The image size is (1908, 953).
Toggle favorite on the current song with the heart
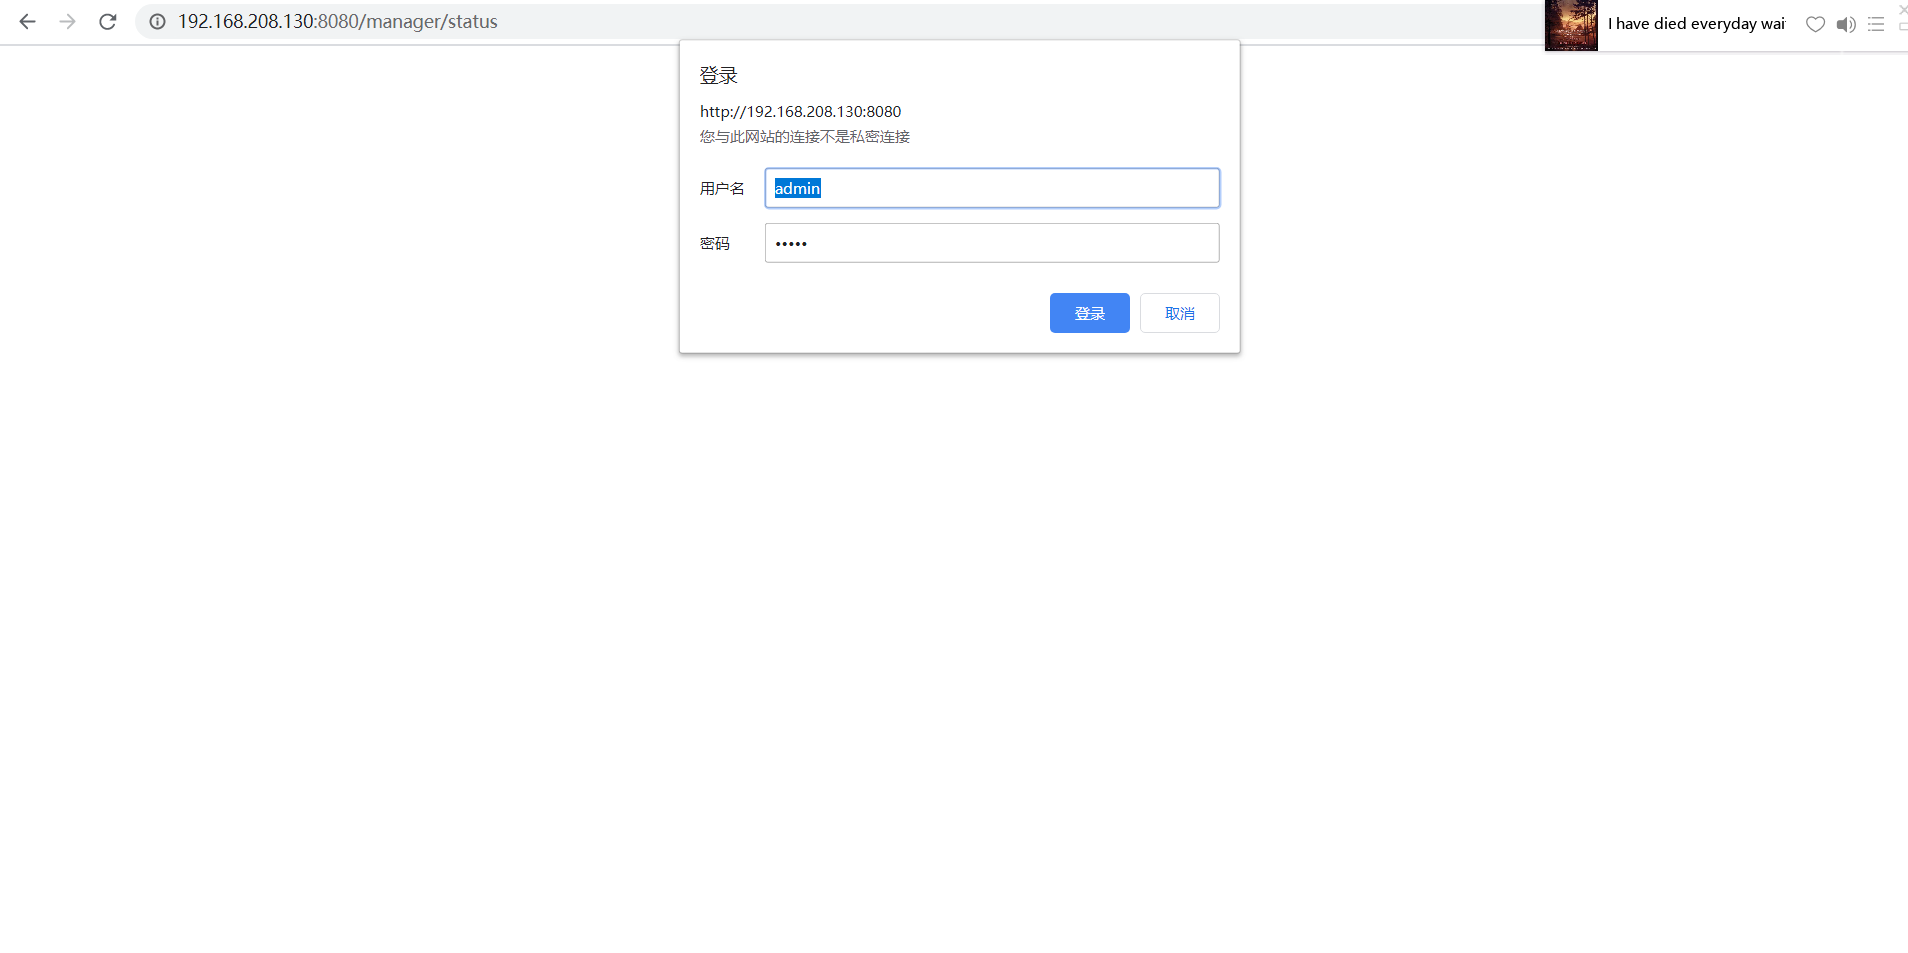point(1815,24)
